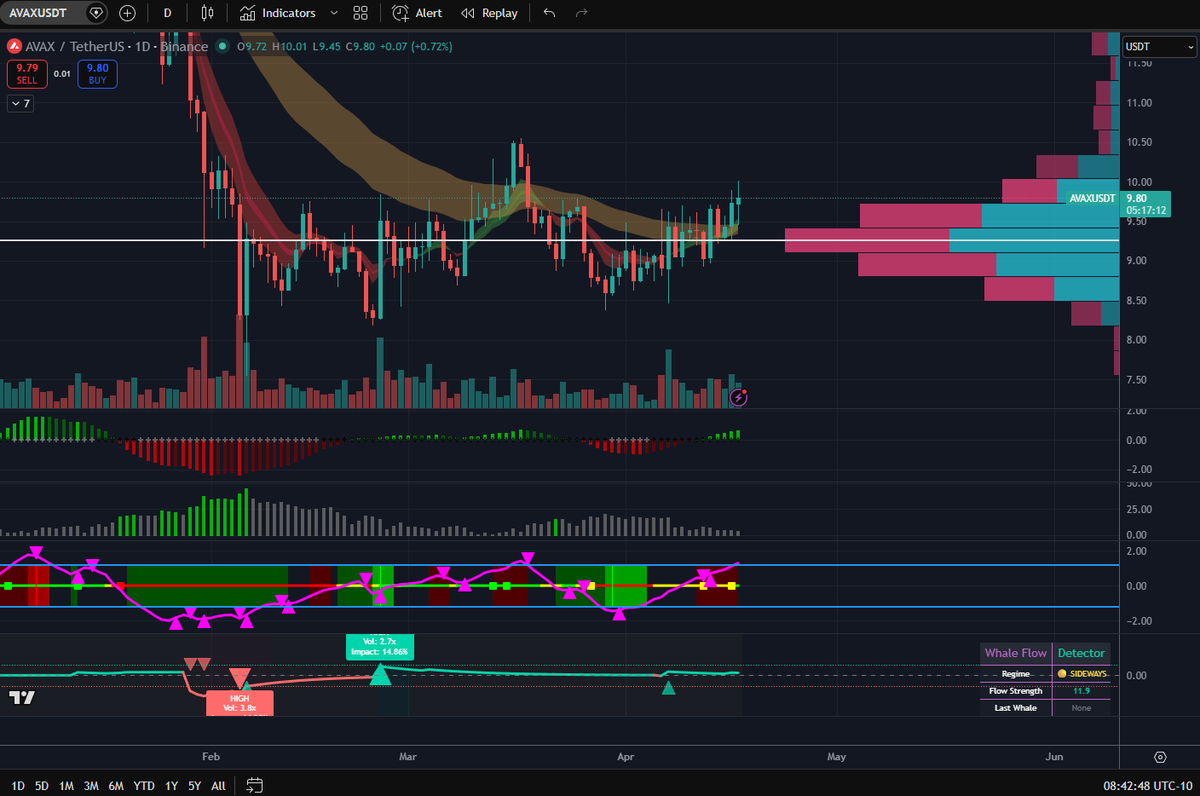Viewport: 1200px width, 796px height.
Task: Click the green market status dot
Action: click(221, 46)
